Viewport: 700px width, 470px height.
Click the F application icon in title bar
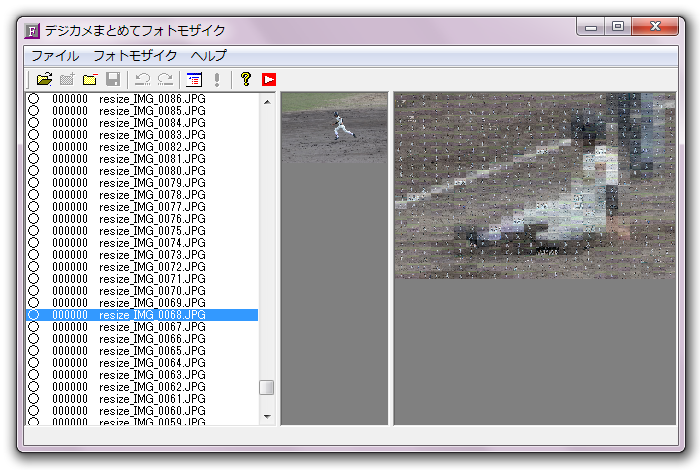pyautogui.click(x=32, y=31)
